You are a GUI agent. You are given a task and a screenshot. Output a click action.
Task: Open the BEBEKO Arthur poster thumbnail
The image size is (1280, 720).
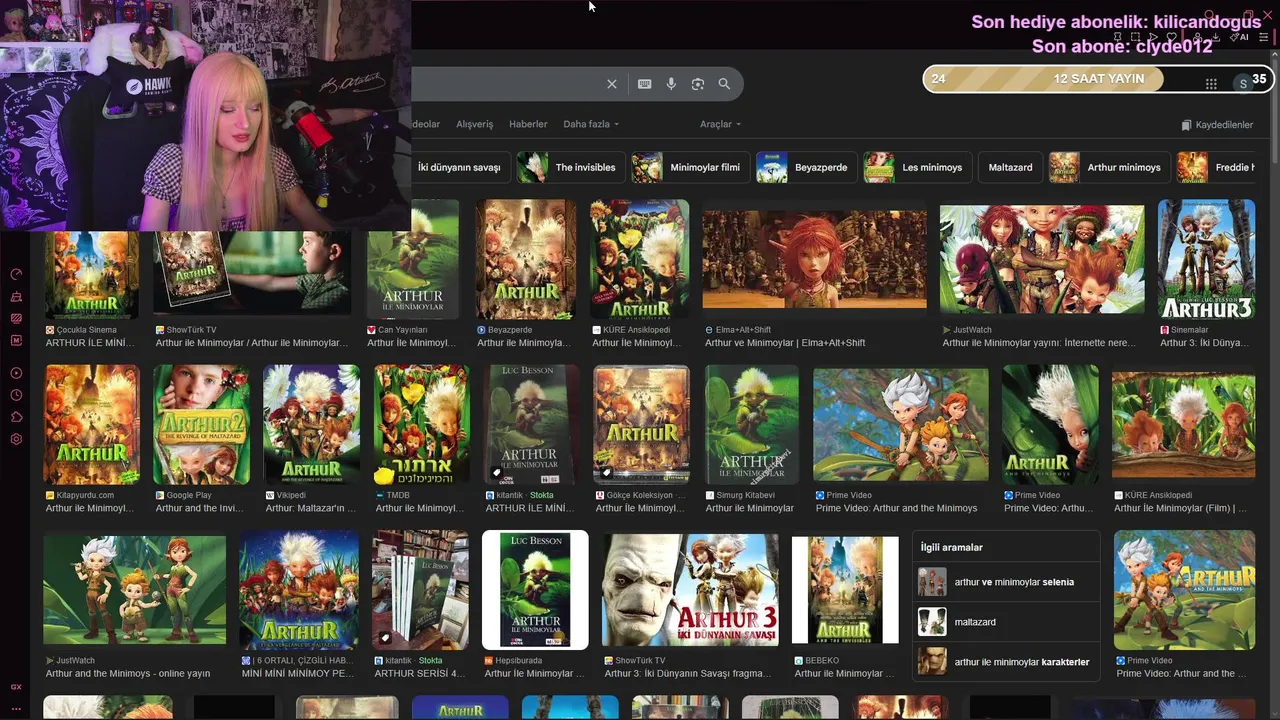[845, 590]
